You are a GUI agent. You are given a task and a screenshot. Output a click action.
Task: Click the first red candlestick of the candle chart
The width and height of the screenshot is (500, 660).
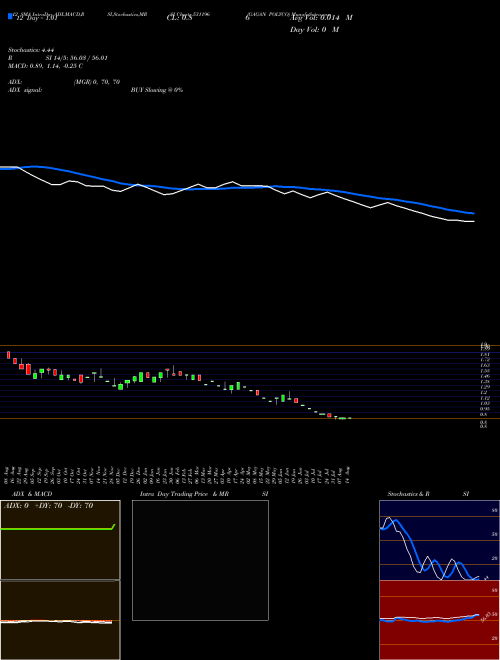tap(8, 355)
